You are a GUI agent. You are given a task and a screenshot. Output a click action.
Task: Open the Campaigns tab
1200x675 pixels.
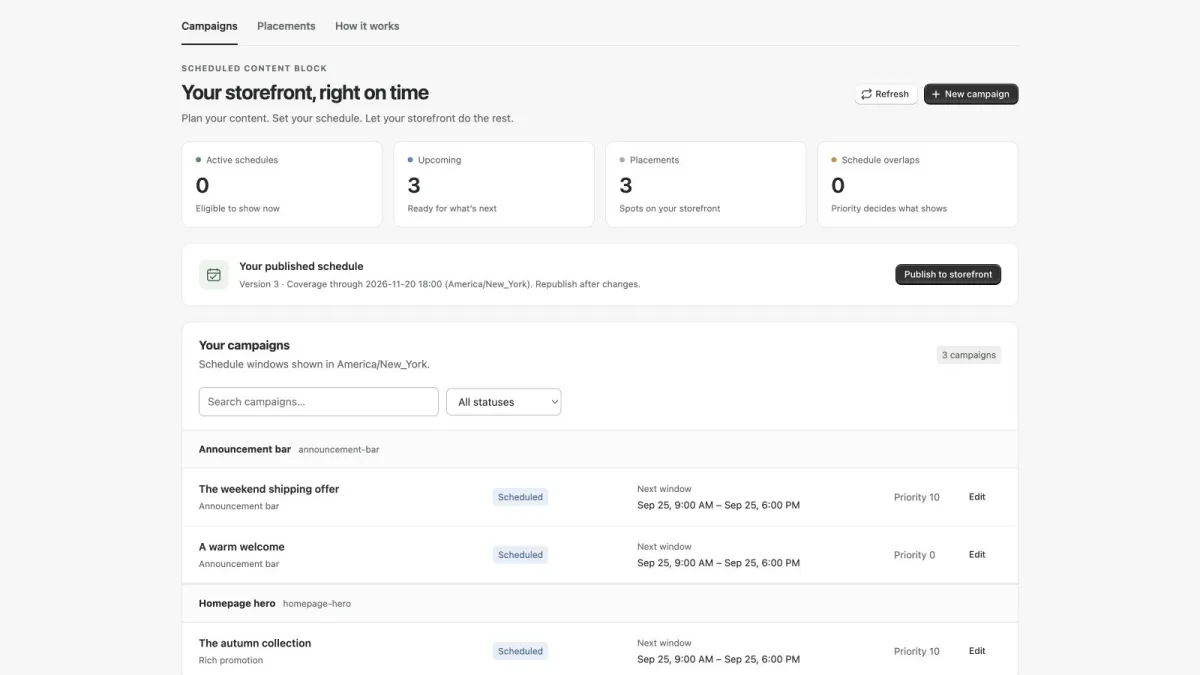click(x=209, y=26)
